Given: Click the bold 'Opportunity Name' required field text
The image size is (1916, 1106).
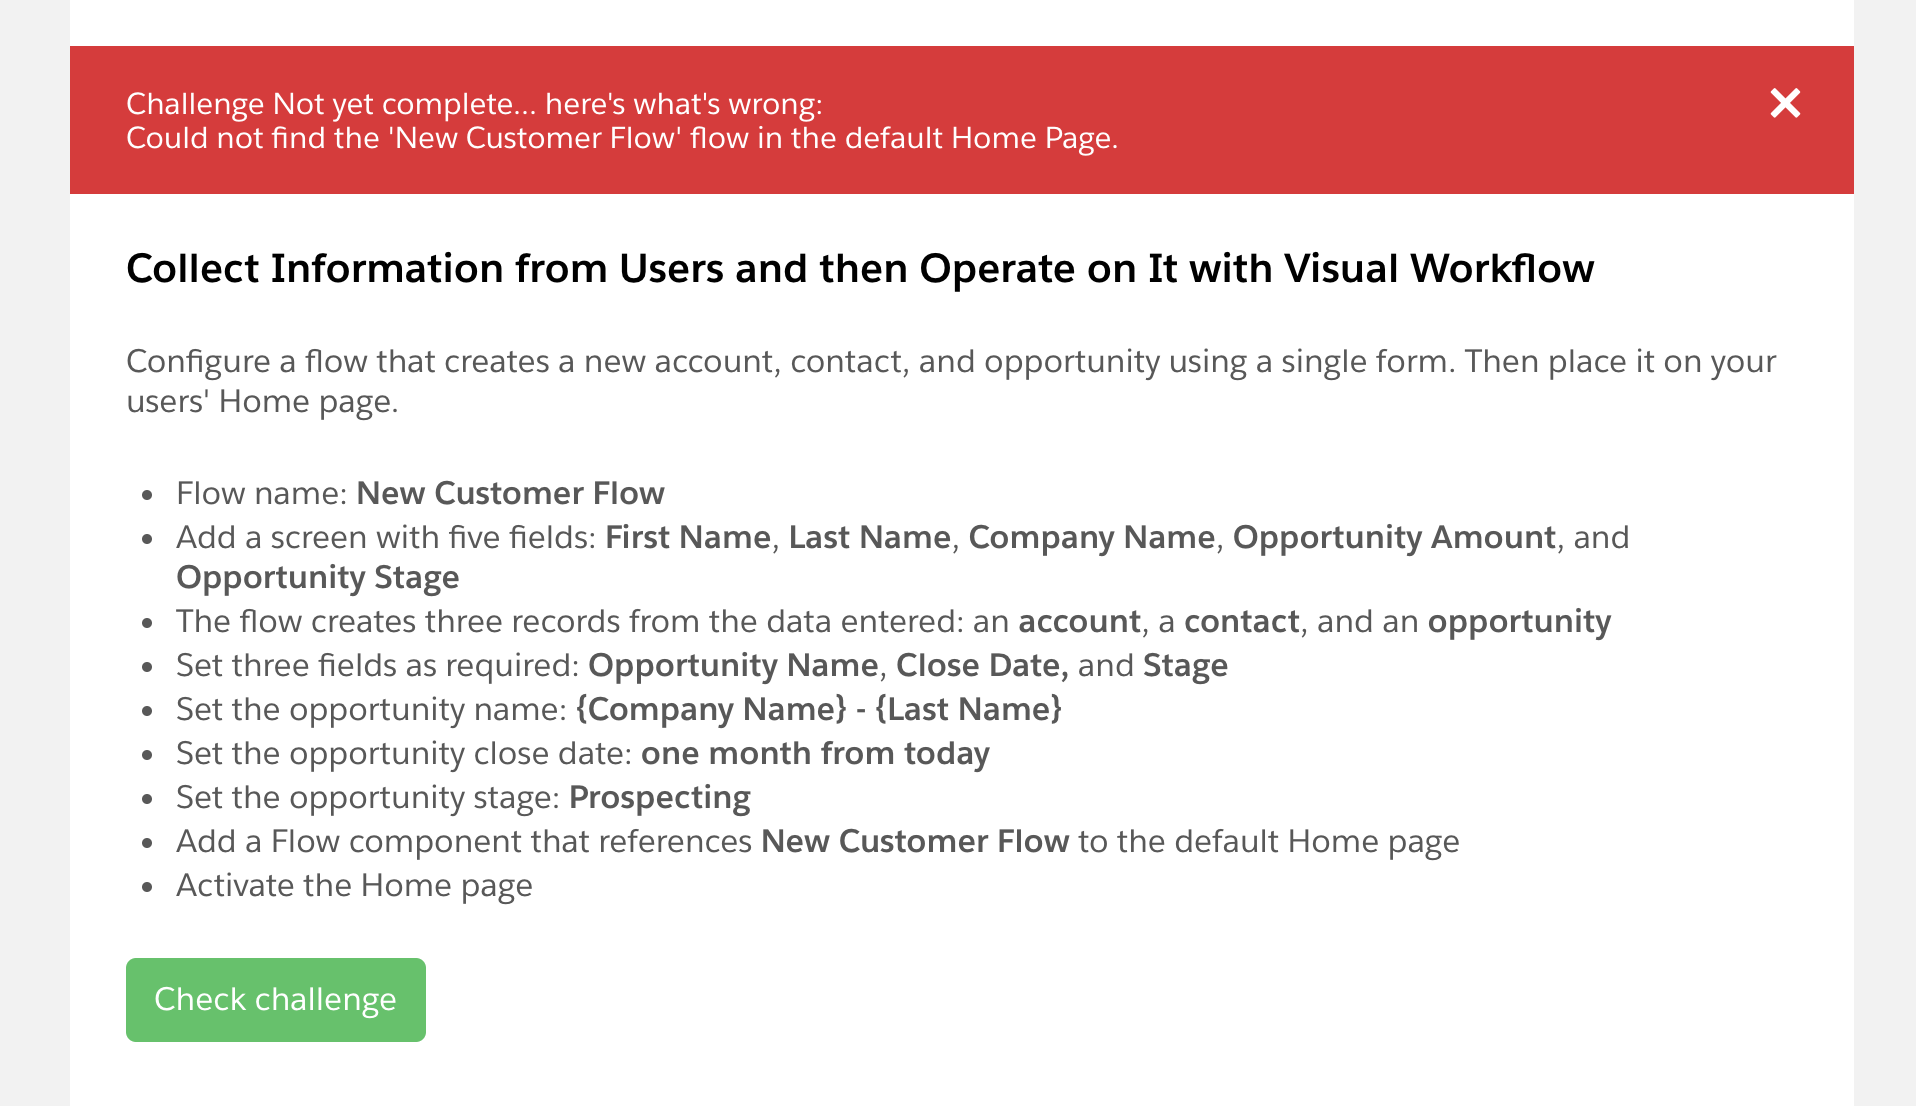Looking at the screenshot, I should point(733,665).
